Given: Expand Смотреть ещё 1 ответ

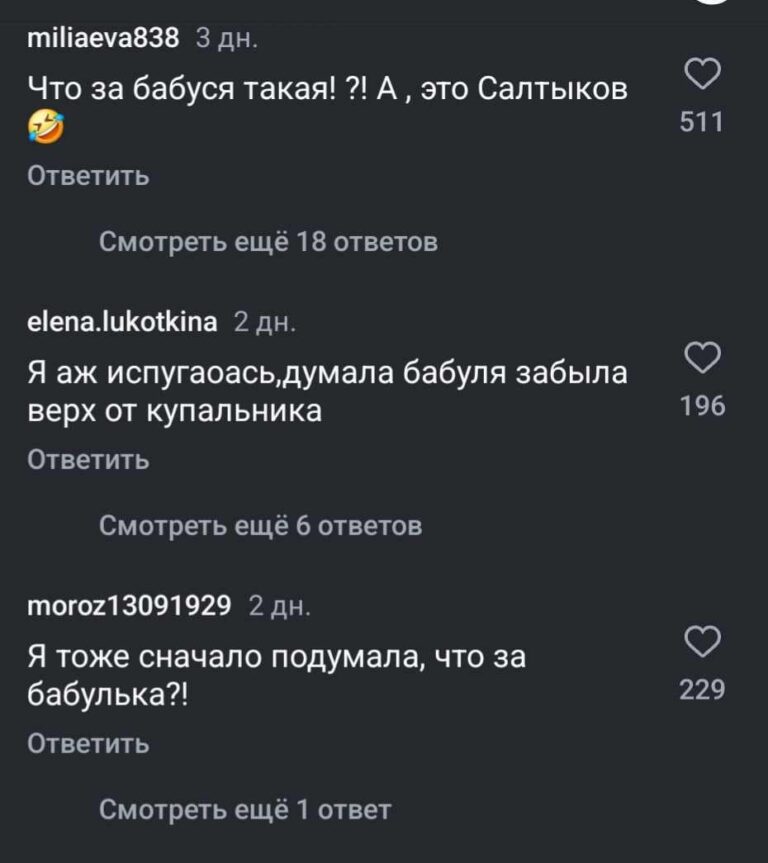Looking at the screenshot, I should 245,809.
